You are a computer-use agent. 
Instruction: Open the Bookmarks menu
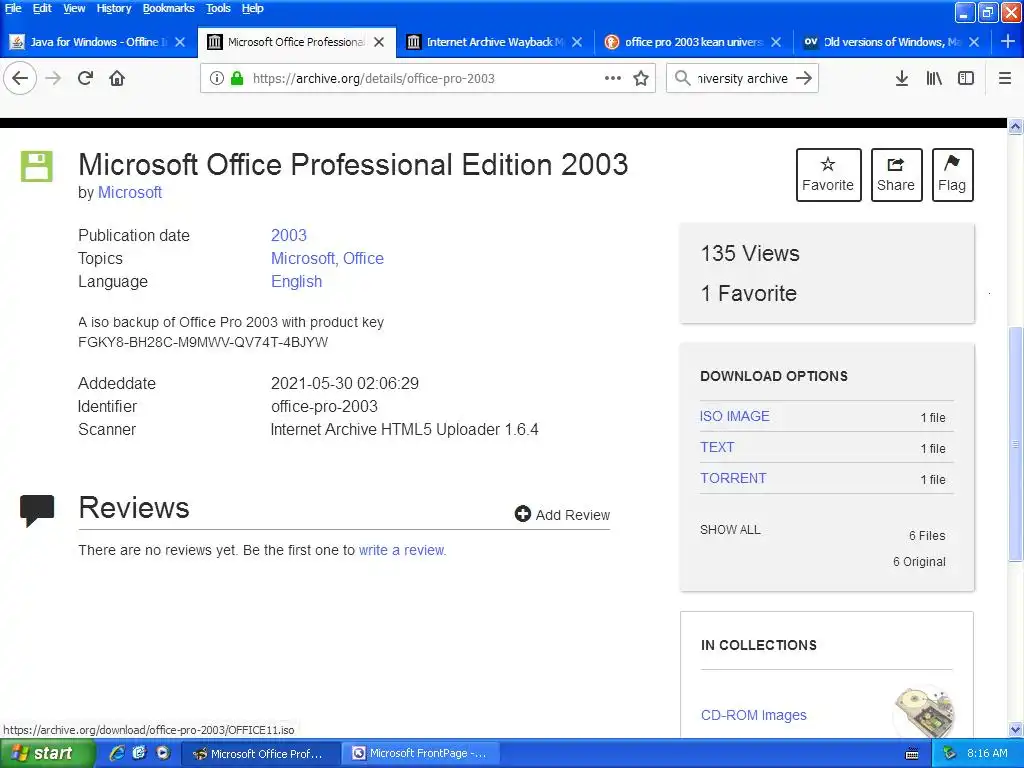(x=168, y=8)
